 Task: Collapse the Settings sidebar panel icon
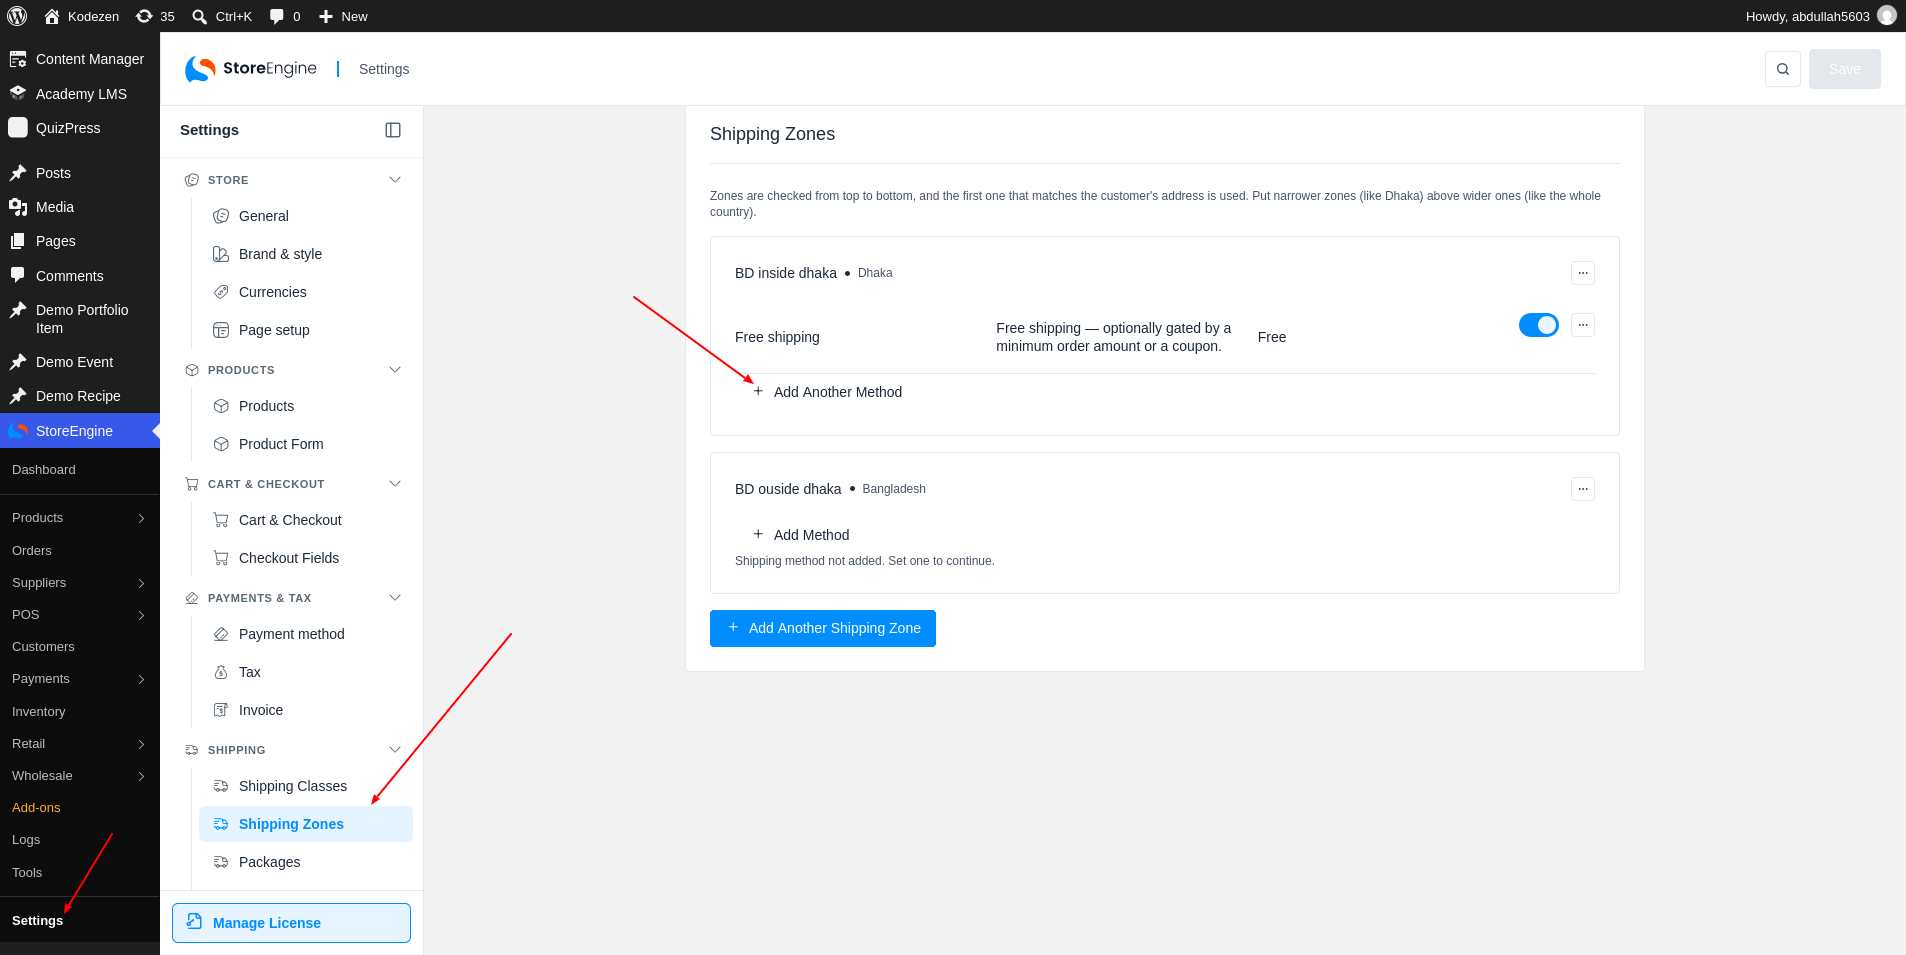point(393,130)
